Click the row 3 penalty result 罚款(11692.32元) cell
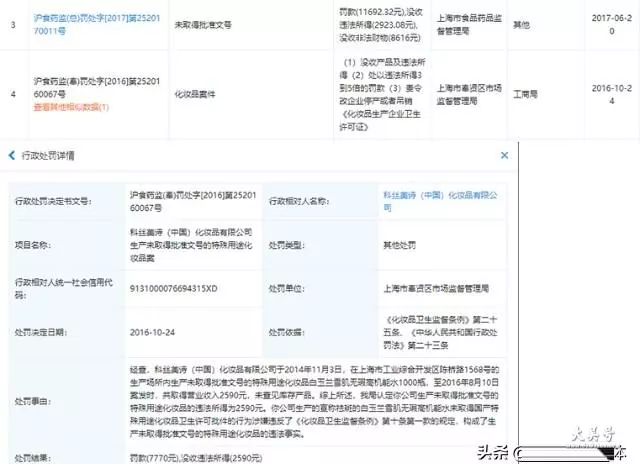The height and width of the screenshot is (464, 640). pyautogui.click(x=381, y=24)
